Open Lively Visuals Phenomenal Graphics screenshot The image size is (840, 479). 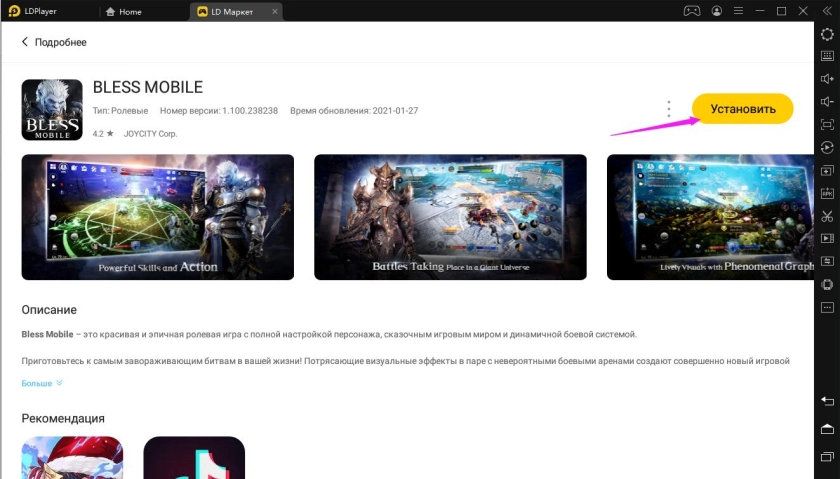point(710,217)
